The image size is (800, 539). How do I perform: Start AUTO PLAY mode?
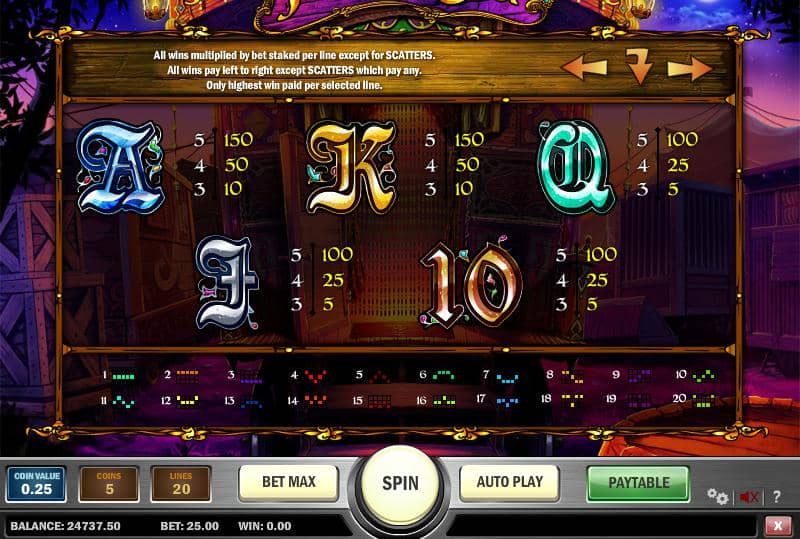(x=509, y=482)
